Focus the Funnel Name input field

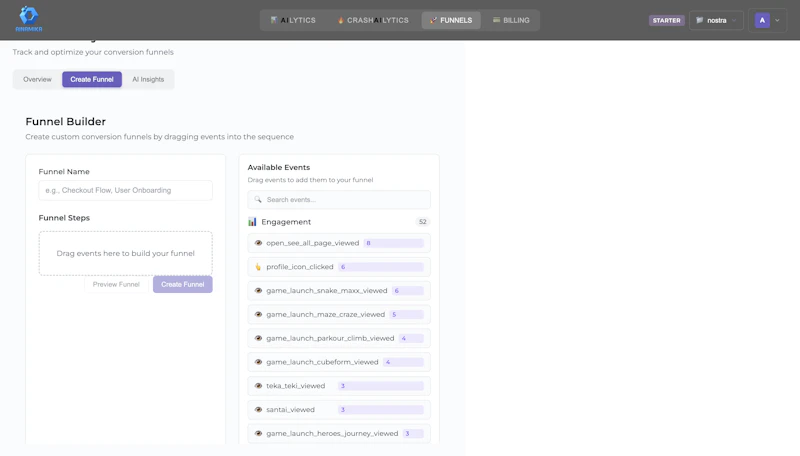pos(126,190)
